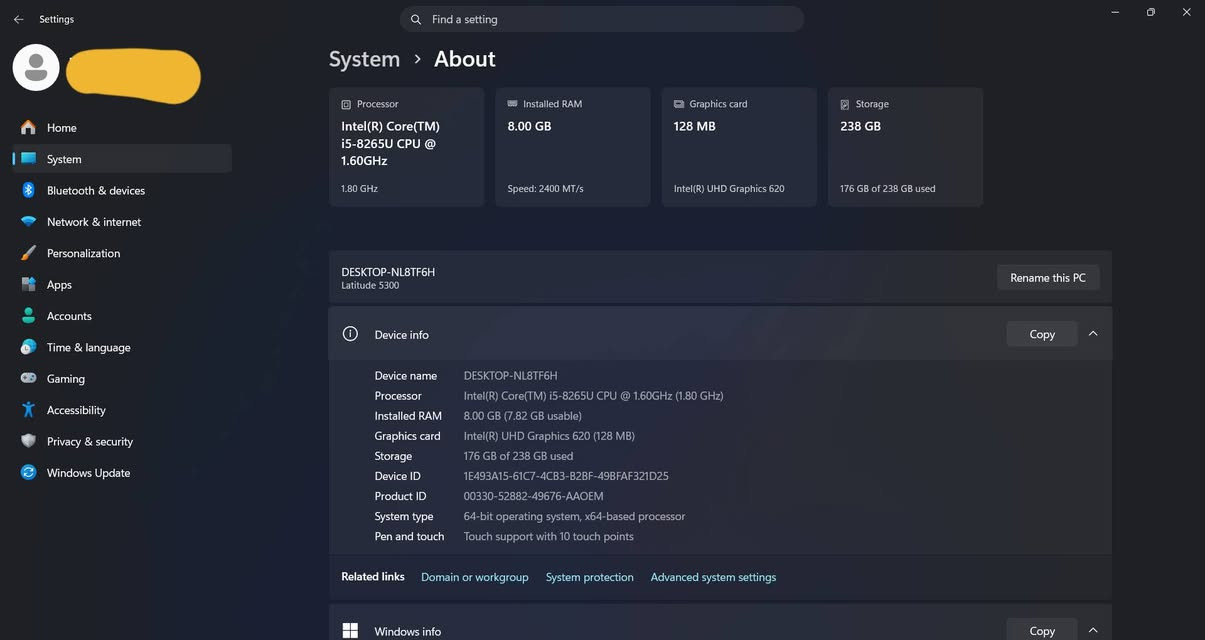Click the Graphics card icon on card
This screenshot has height=640, width=1205.
click(x=679, y=104)
